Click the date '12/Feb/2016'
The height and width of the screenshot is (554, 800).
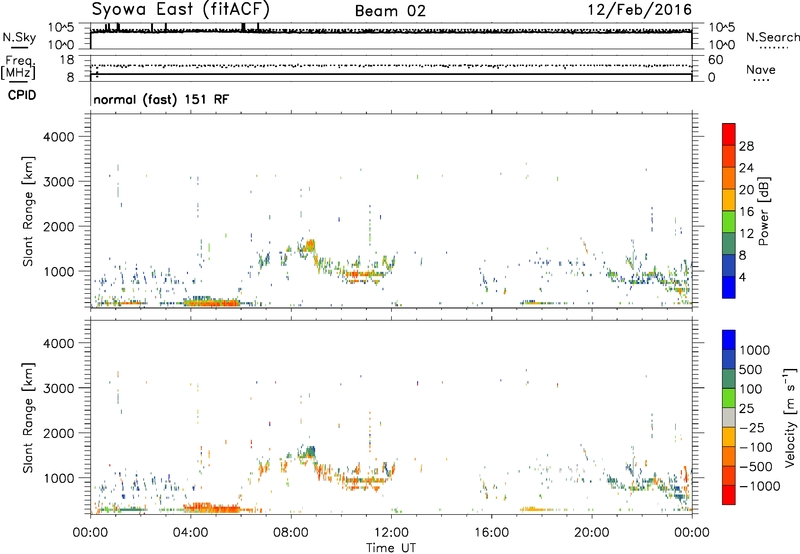tap(640, 10)
